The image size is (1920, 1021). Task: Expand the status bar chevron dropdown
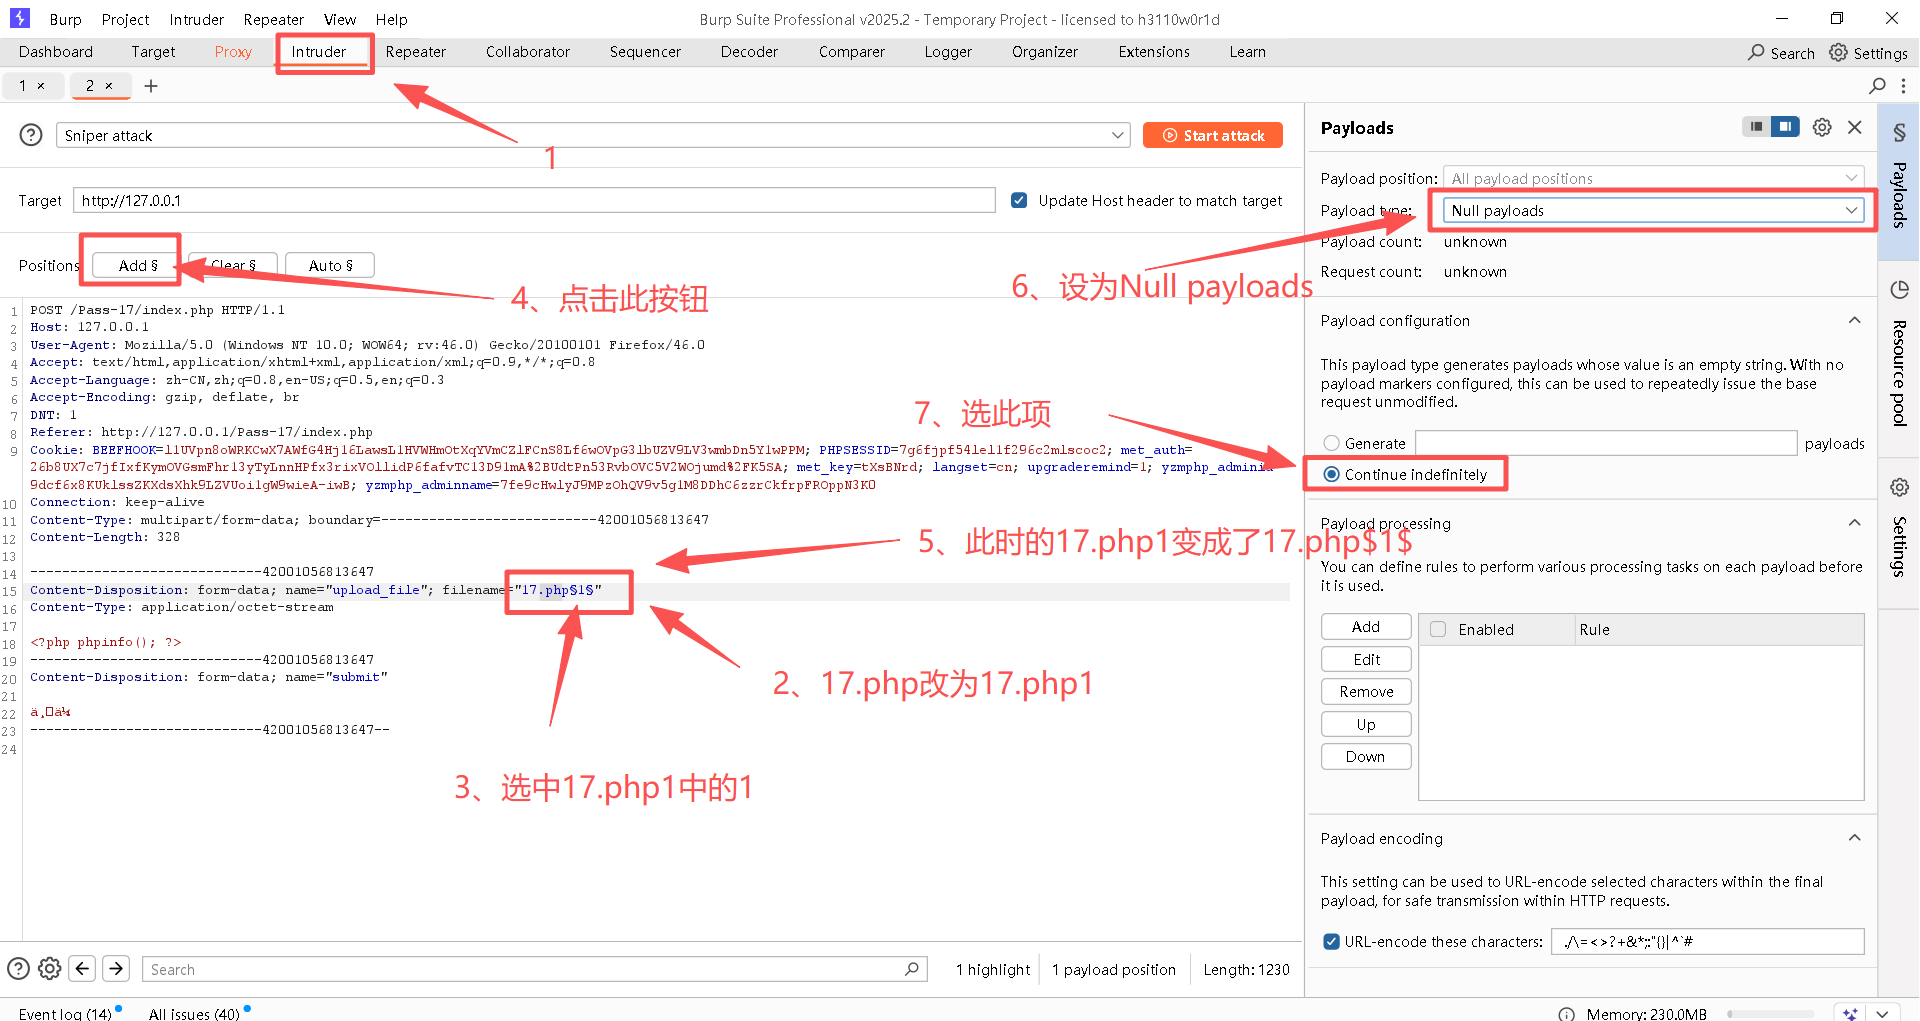[1883, 1013]
